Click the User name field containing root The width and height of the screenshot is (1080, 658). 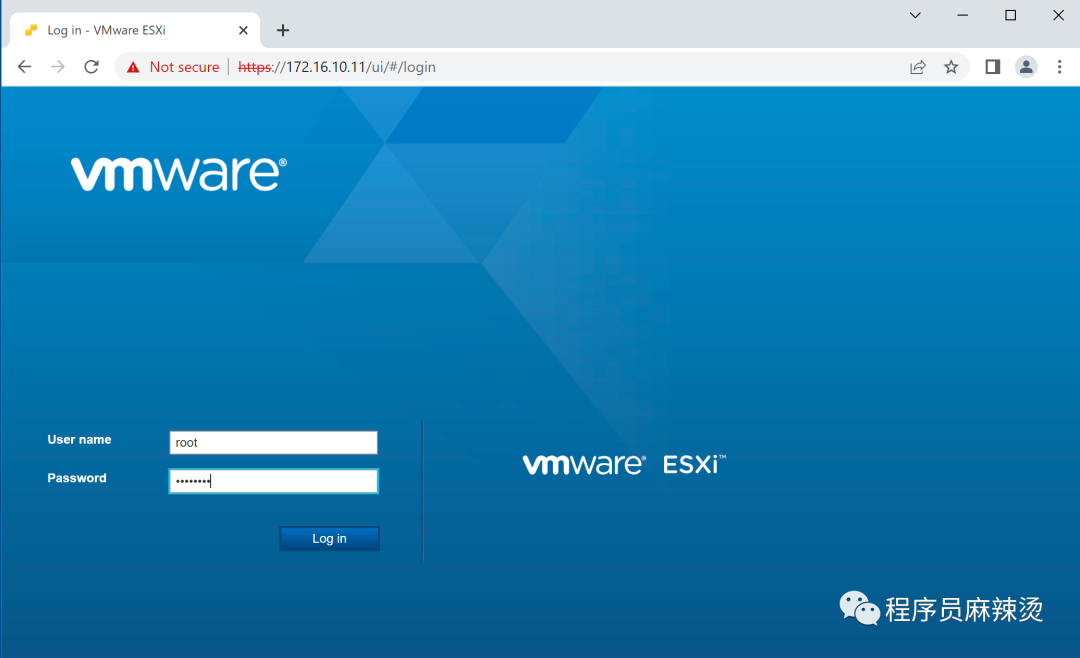pos(273,442)
